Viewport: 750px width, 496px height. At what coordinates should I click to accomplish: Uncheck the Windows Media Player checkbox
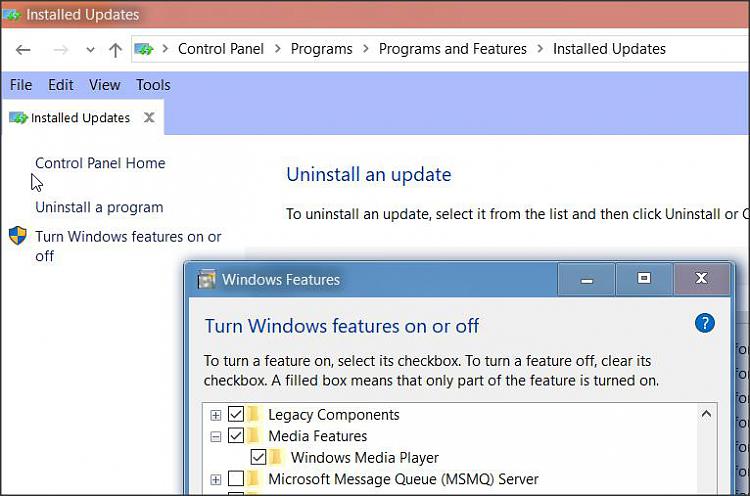[258, 457]
